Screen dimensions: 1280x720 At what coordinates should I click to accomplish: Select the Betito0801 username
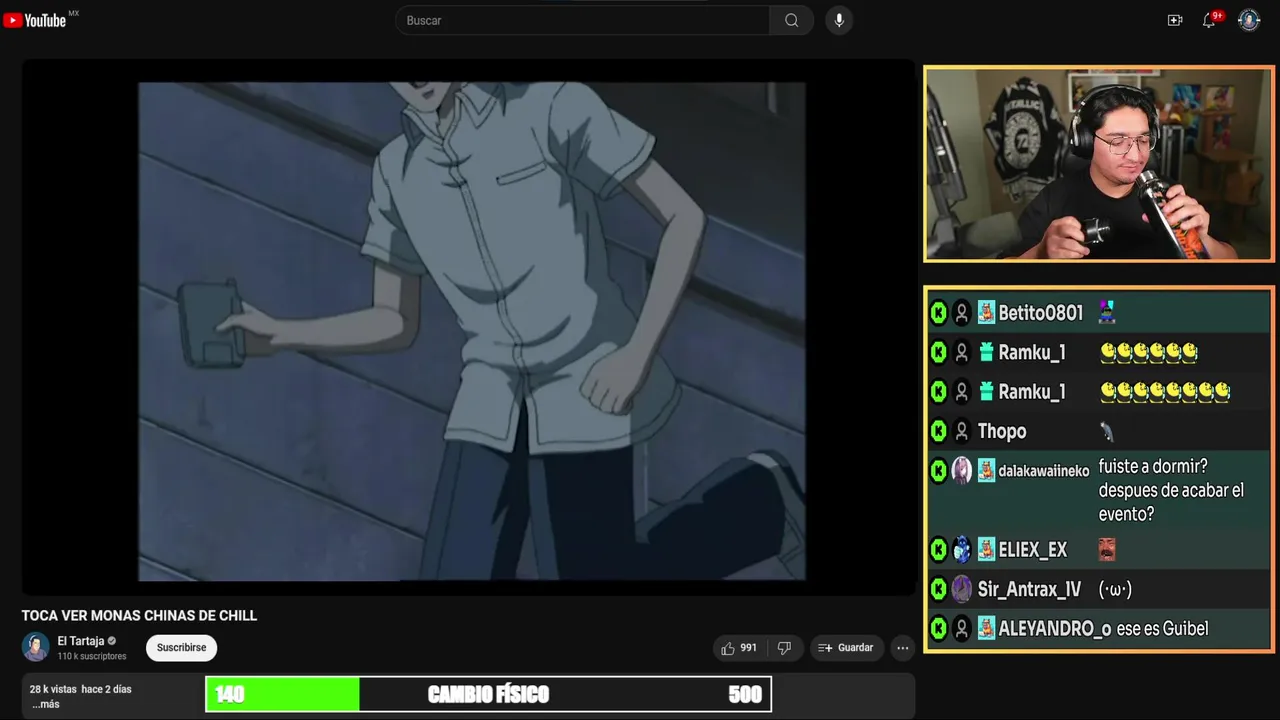pyautogui.click(x=1040, y=313)
